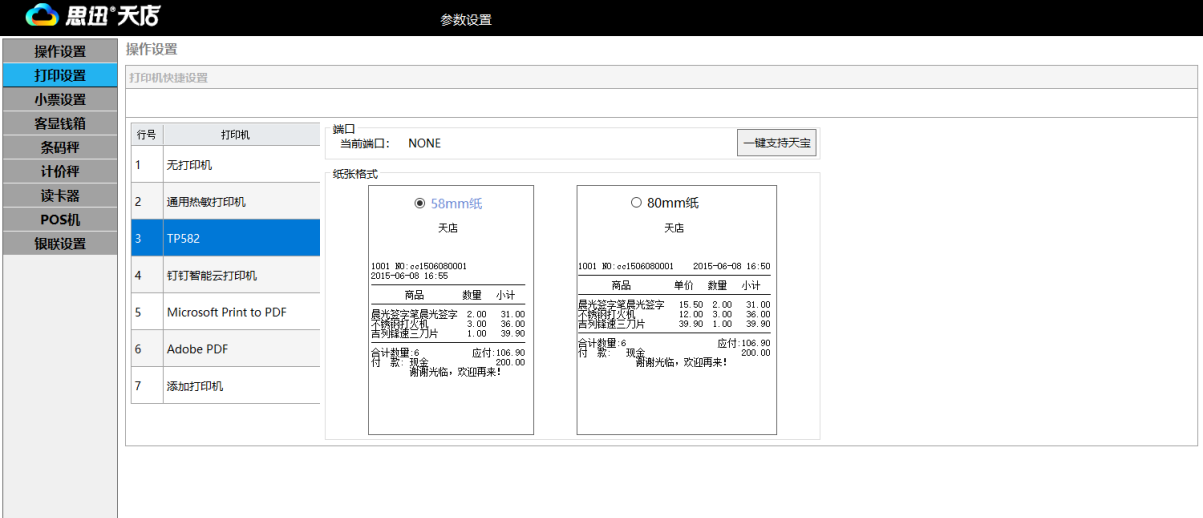This screenshot has height=518, width=1203.
Task: Select 无打印机 row in printer list
Action: 226,165
